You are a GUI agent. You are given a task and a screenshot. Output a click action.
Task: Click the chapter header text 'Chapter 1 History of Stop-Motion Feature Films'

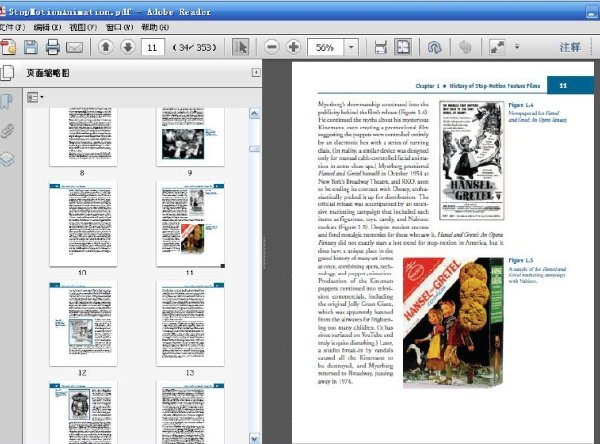tap(478, 86)
